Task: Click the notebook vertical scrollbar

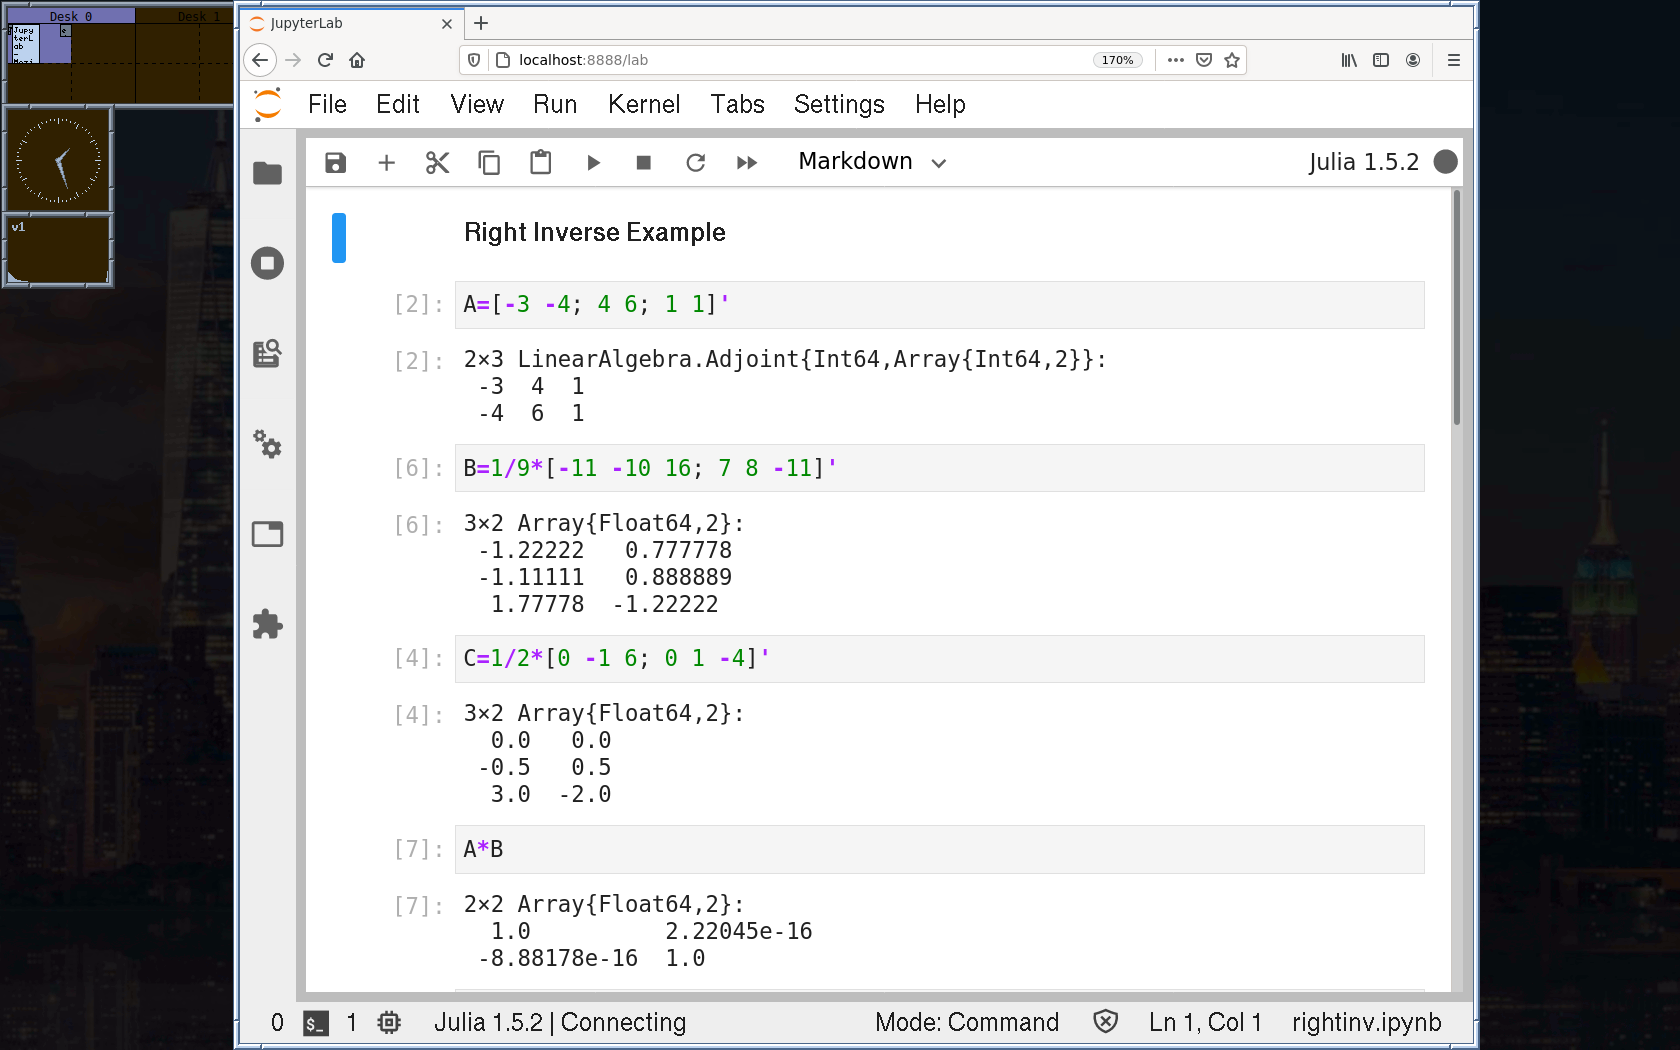Action: (1457, 310)
